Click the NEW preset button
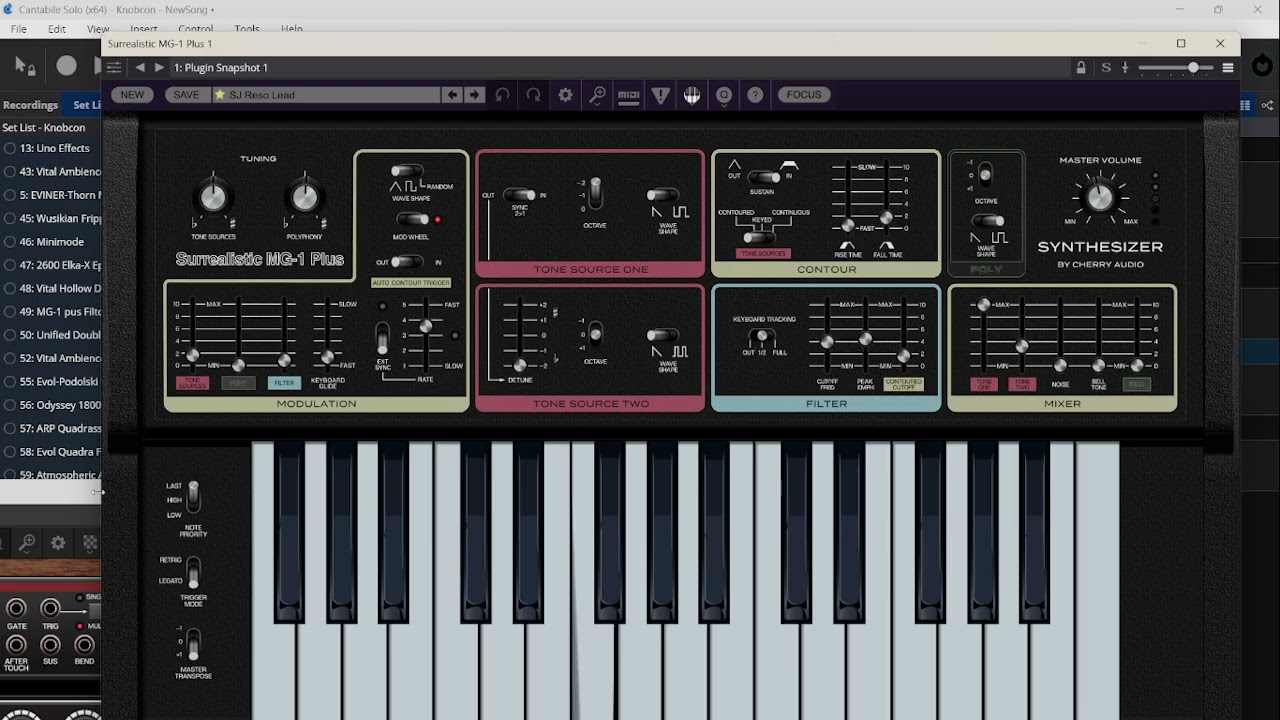Image resolution: width=1280 pixels, height=720 pixels. (132, 95)
